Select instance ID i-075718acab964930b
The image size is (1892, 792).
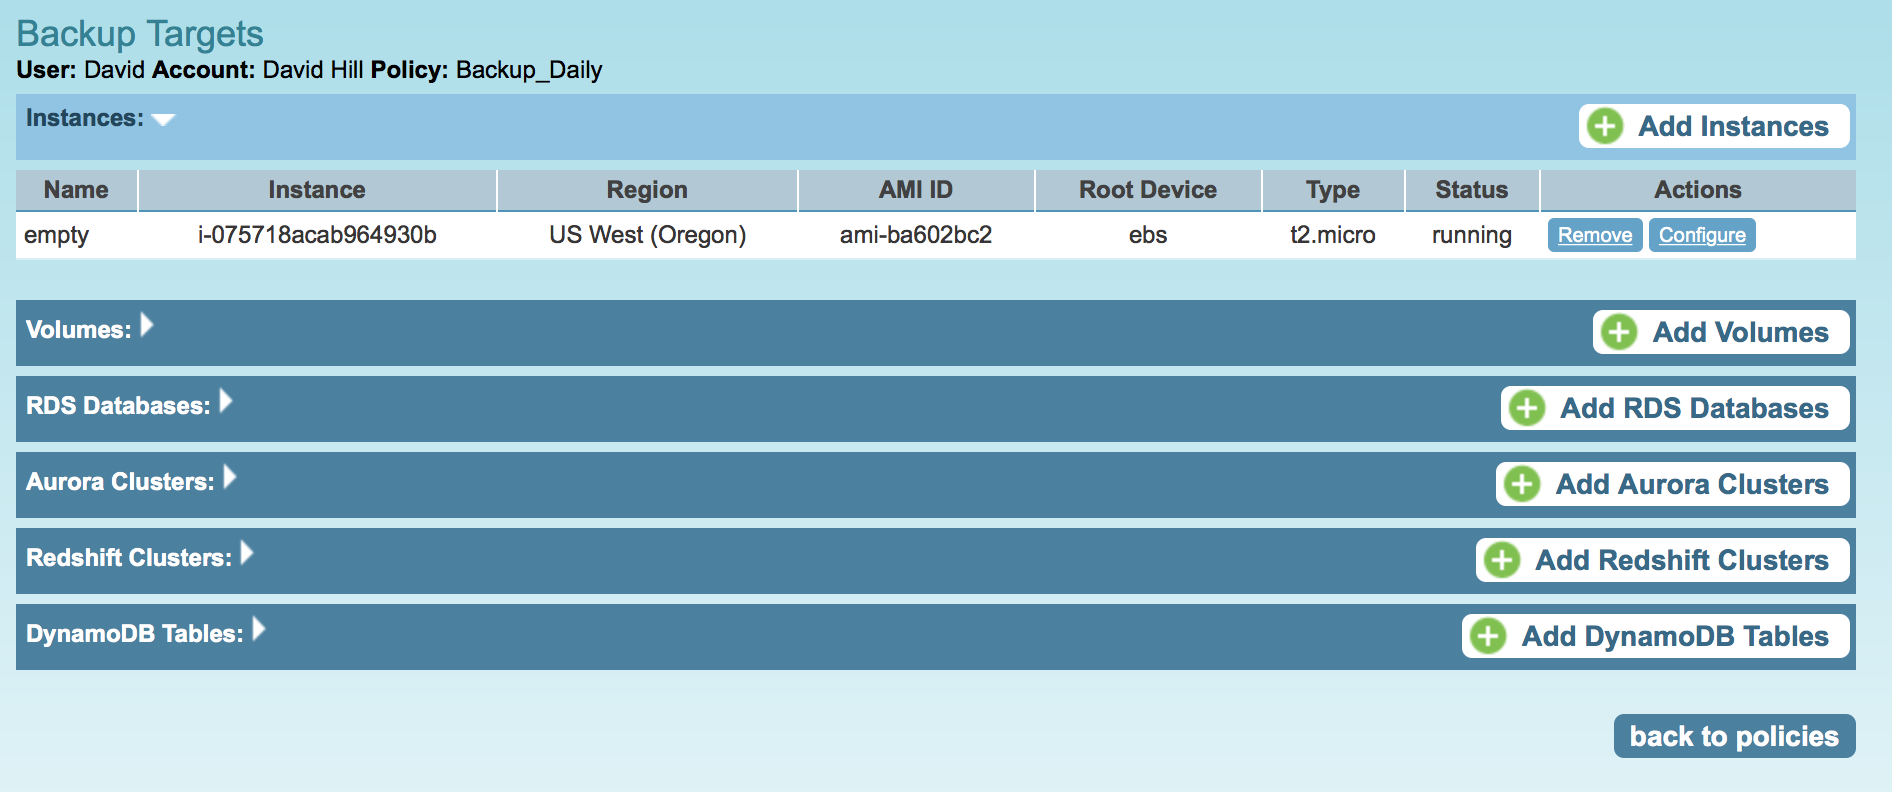point(317,235)
